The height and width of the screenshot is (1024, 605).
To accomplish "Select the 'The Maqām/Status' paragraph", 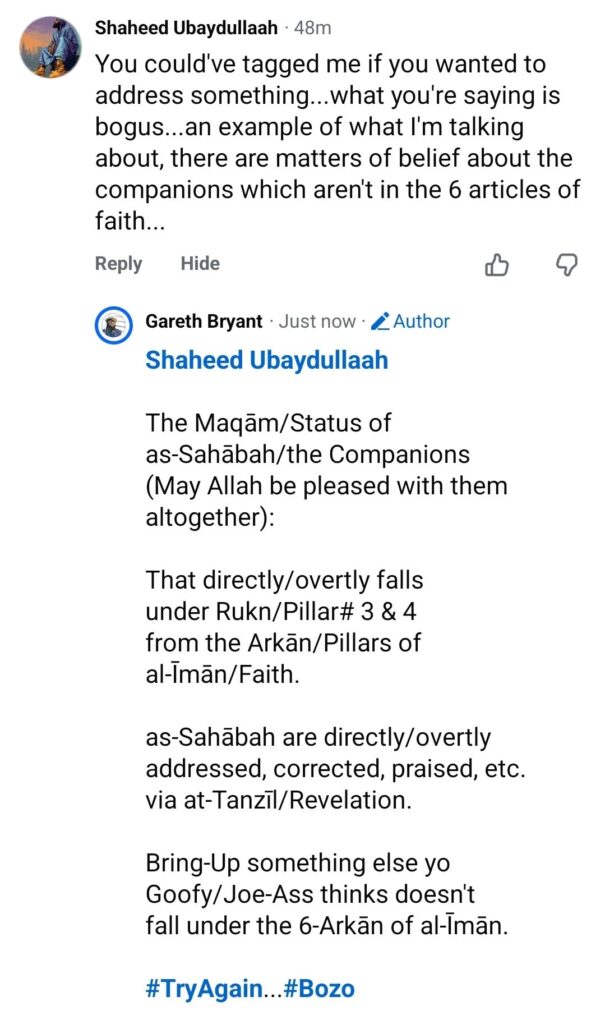I will (x=326, y=470).
